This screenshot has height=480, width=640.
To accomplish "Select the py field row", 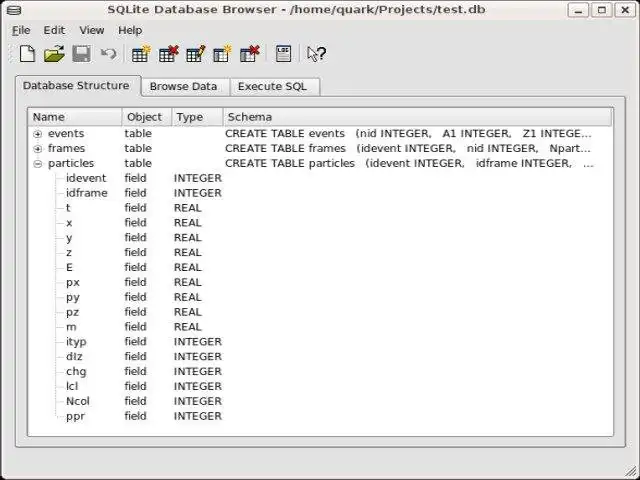I will click(320, 298).
